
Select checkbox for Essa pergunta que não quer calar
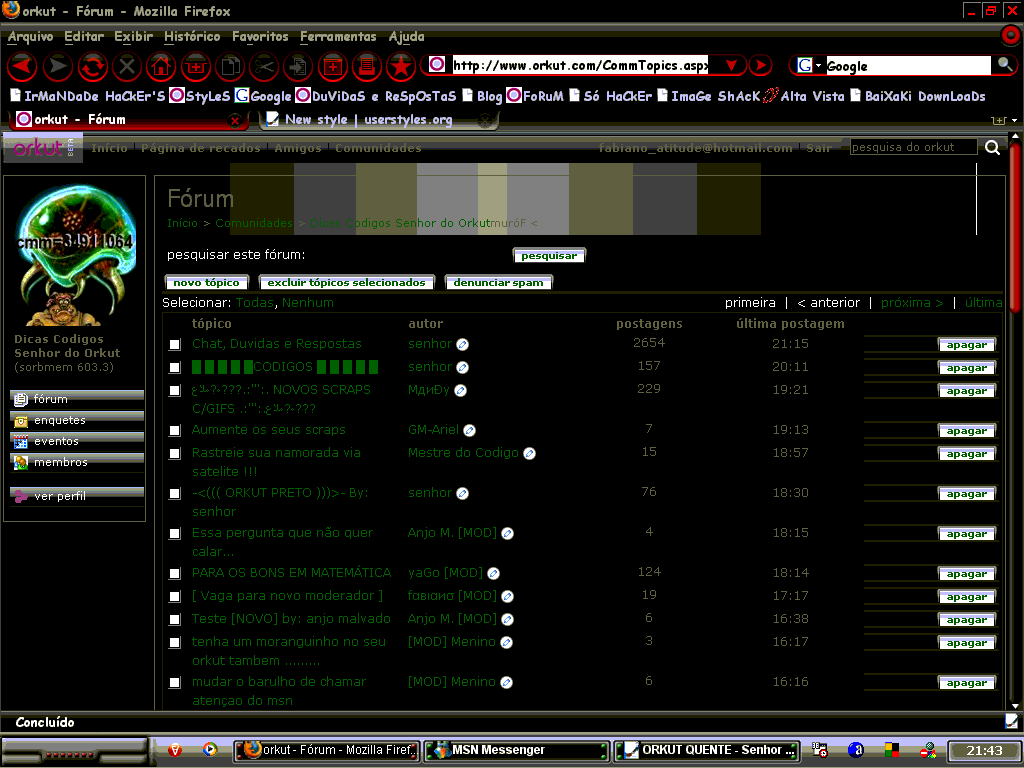(174, 534)
